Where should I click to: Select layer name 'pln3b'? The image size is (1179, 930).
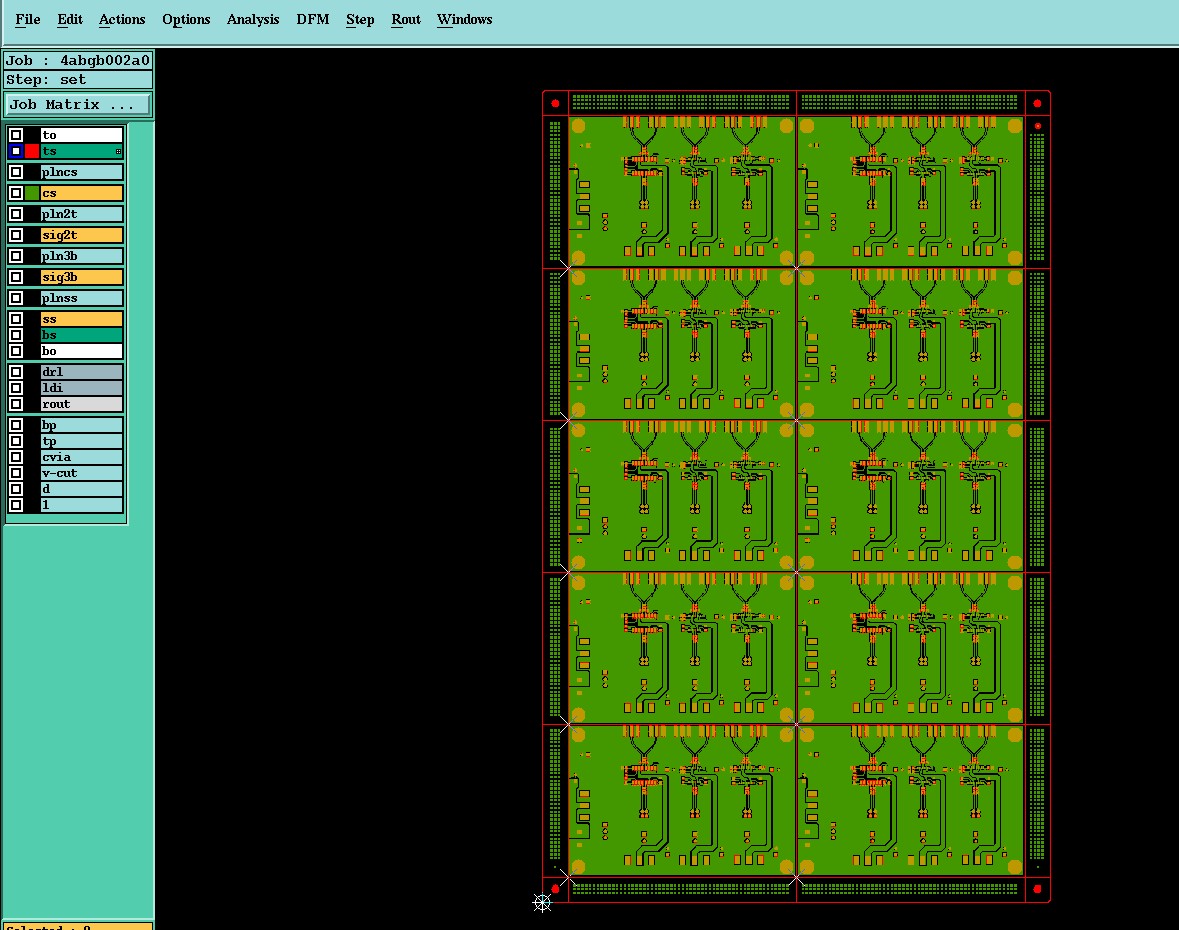81,256
